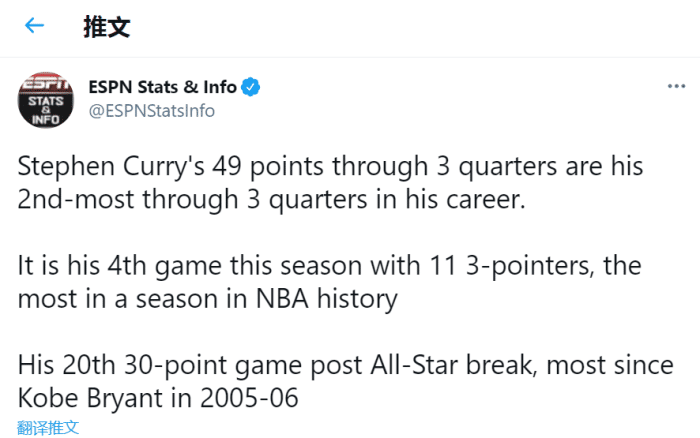
Task: Go back using the left arrow icon
Action: coord(35,26)
